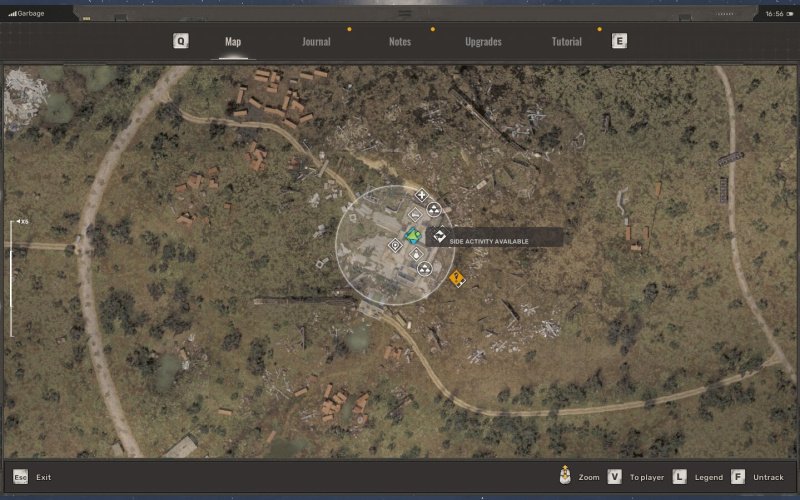Switch to the Notes tab
This screenshot has width=800, height=500.
click(400, 42)
